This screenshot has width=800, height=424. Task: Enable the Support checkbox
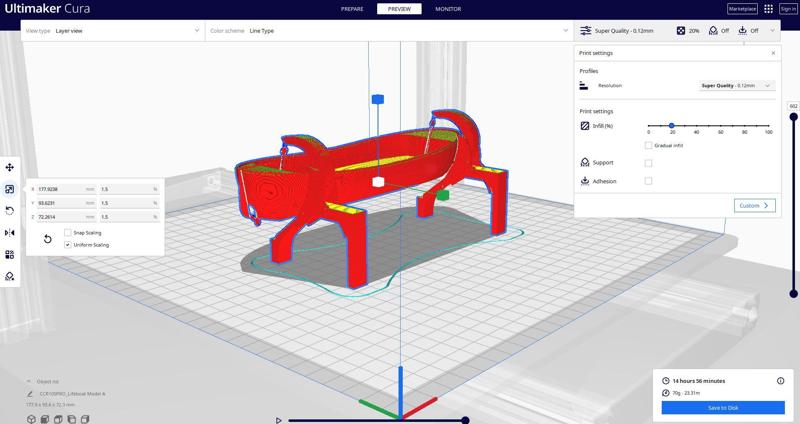point(648,163)
